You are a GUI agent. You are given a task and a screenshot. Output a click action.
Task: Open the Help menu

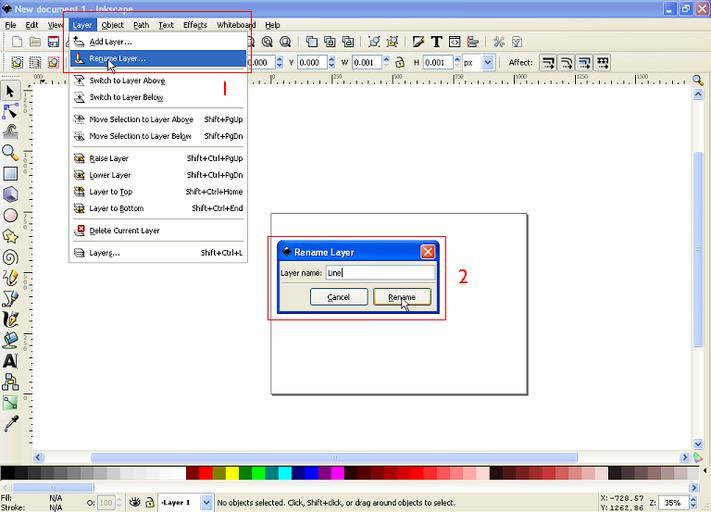pyautogui.click(x=273, y=25)
